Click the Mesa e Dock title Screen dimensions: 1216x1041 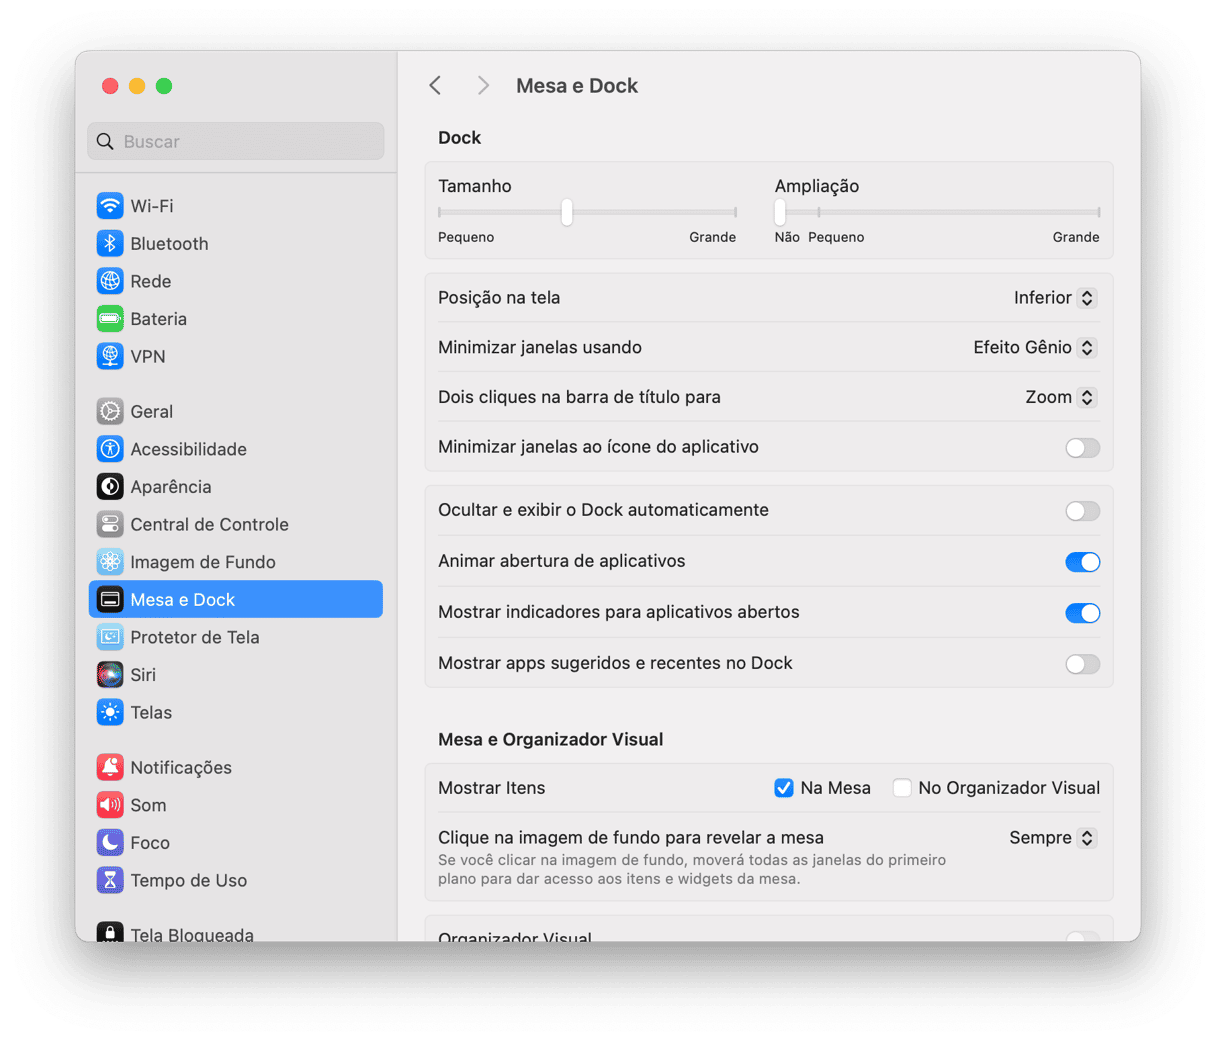(577, 86)
